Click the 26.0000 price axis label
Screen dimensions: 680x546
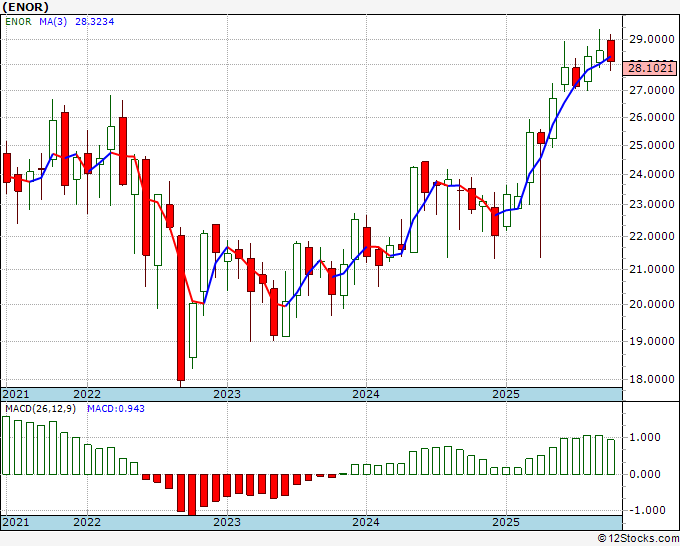pos(652,117)
